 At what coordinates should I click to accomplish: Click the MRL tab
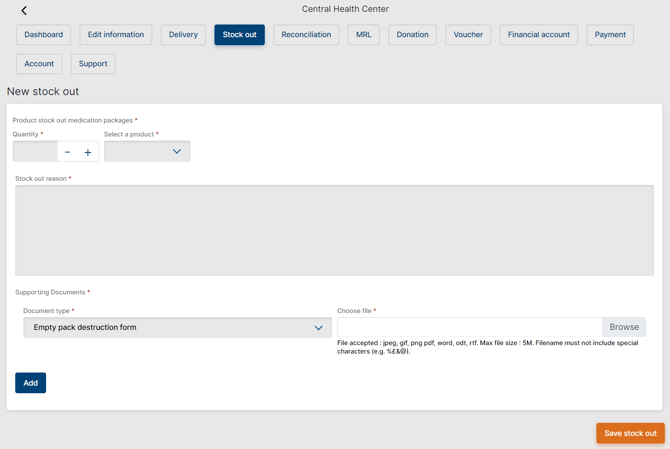[363, 35]
